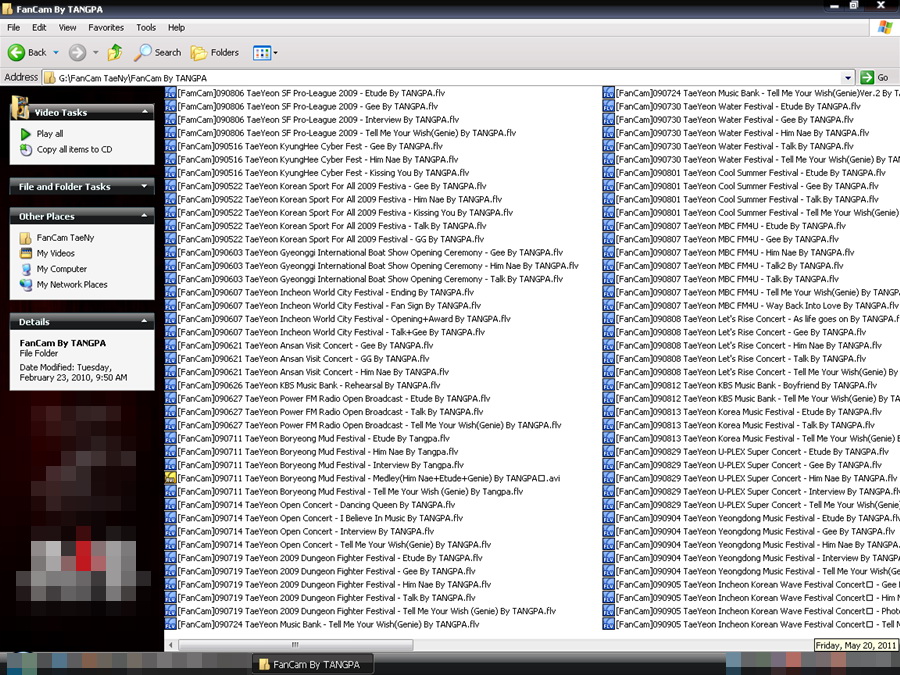This screenshot has width=900, height=675.
Task: Click the Forward navigation arrow icon
Action: pos(77,52)
